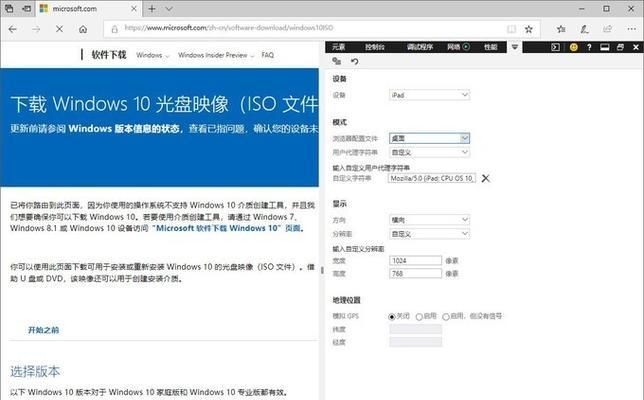Undock DevTools into separate window
Viewport: 644px width, 400px height.
[x=620, y=47]
